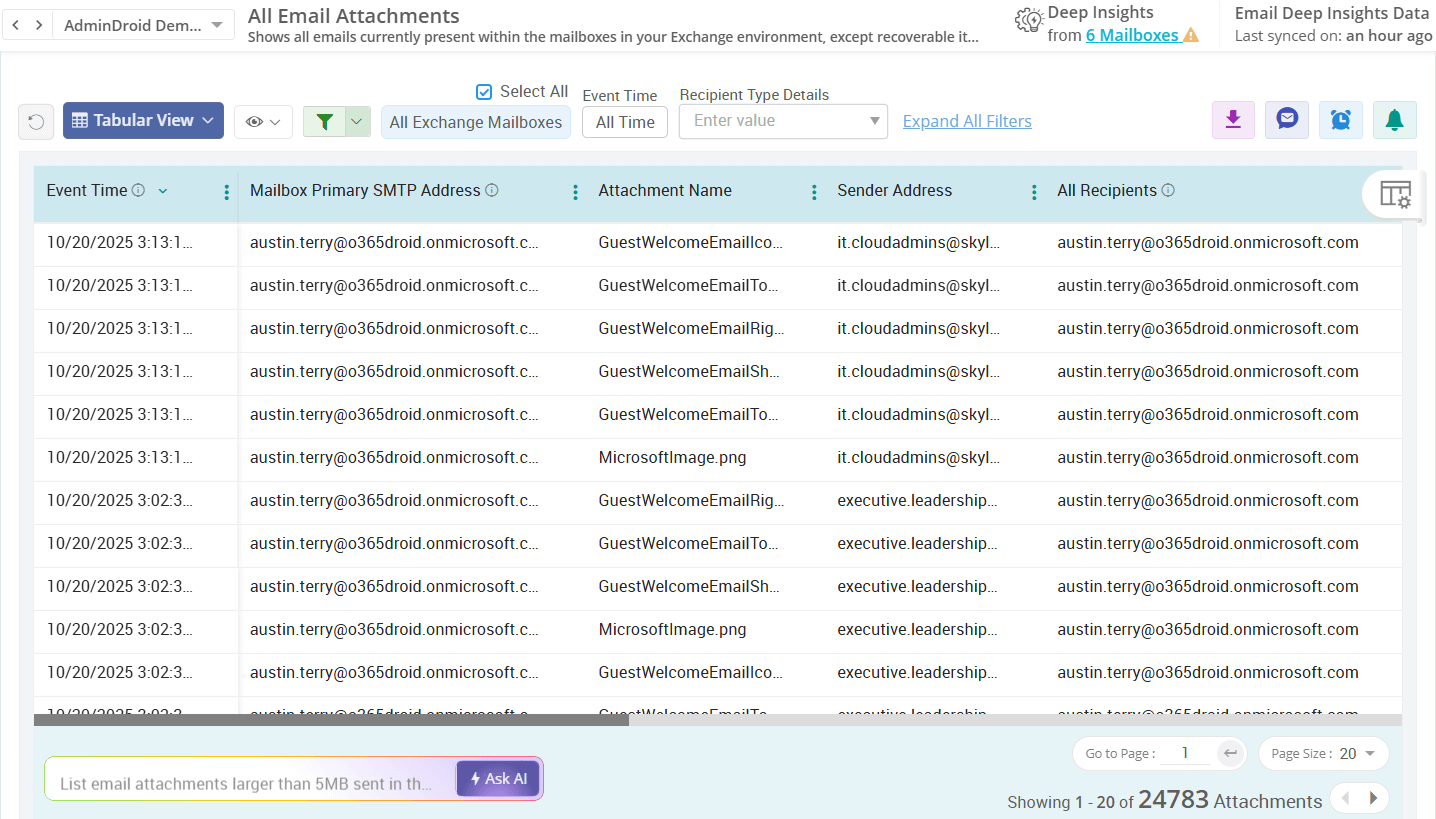Click the Expand All Filters link
The width and height of the screenshot is (1436, 819).
coord(966,121)
